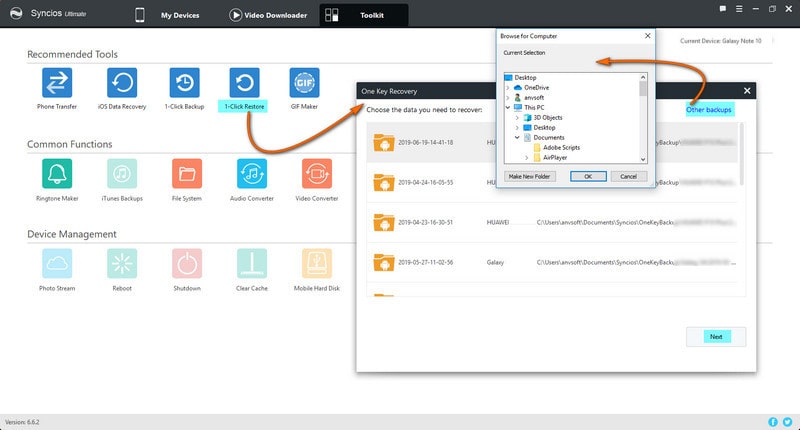Expand the 3D Objects tree node
The height and width of the screenshot is (430, 800).
coord(517,118)
